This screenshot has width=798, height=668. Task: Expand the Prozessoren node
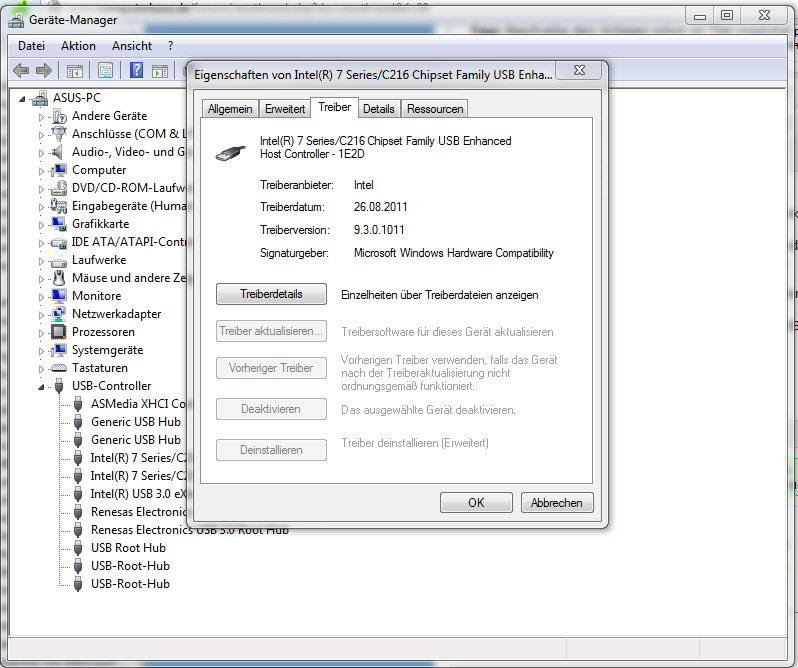coord(41,333)
